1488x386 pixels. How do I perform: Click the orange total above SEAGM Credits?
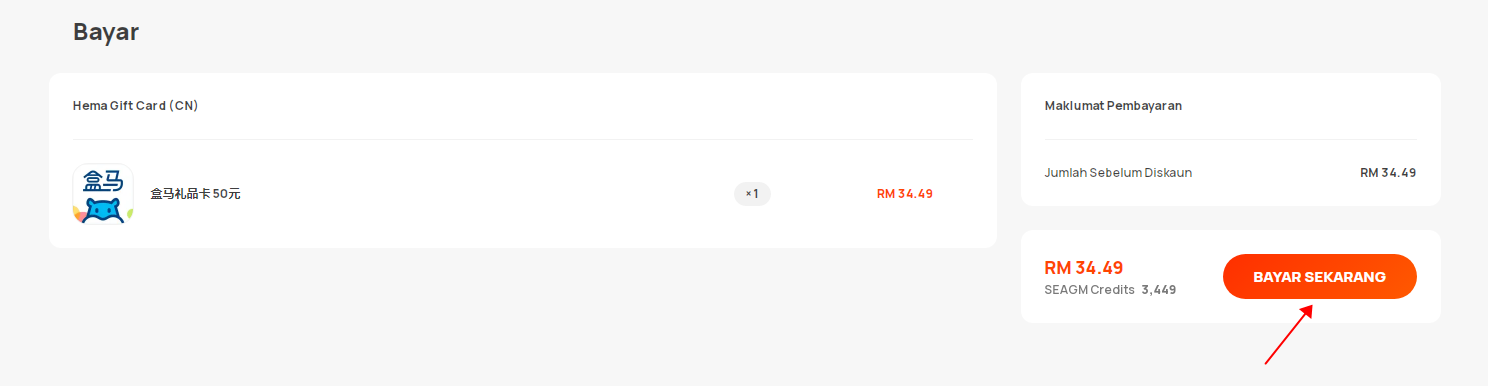pos(1084,268)
